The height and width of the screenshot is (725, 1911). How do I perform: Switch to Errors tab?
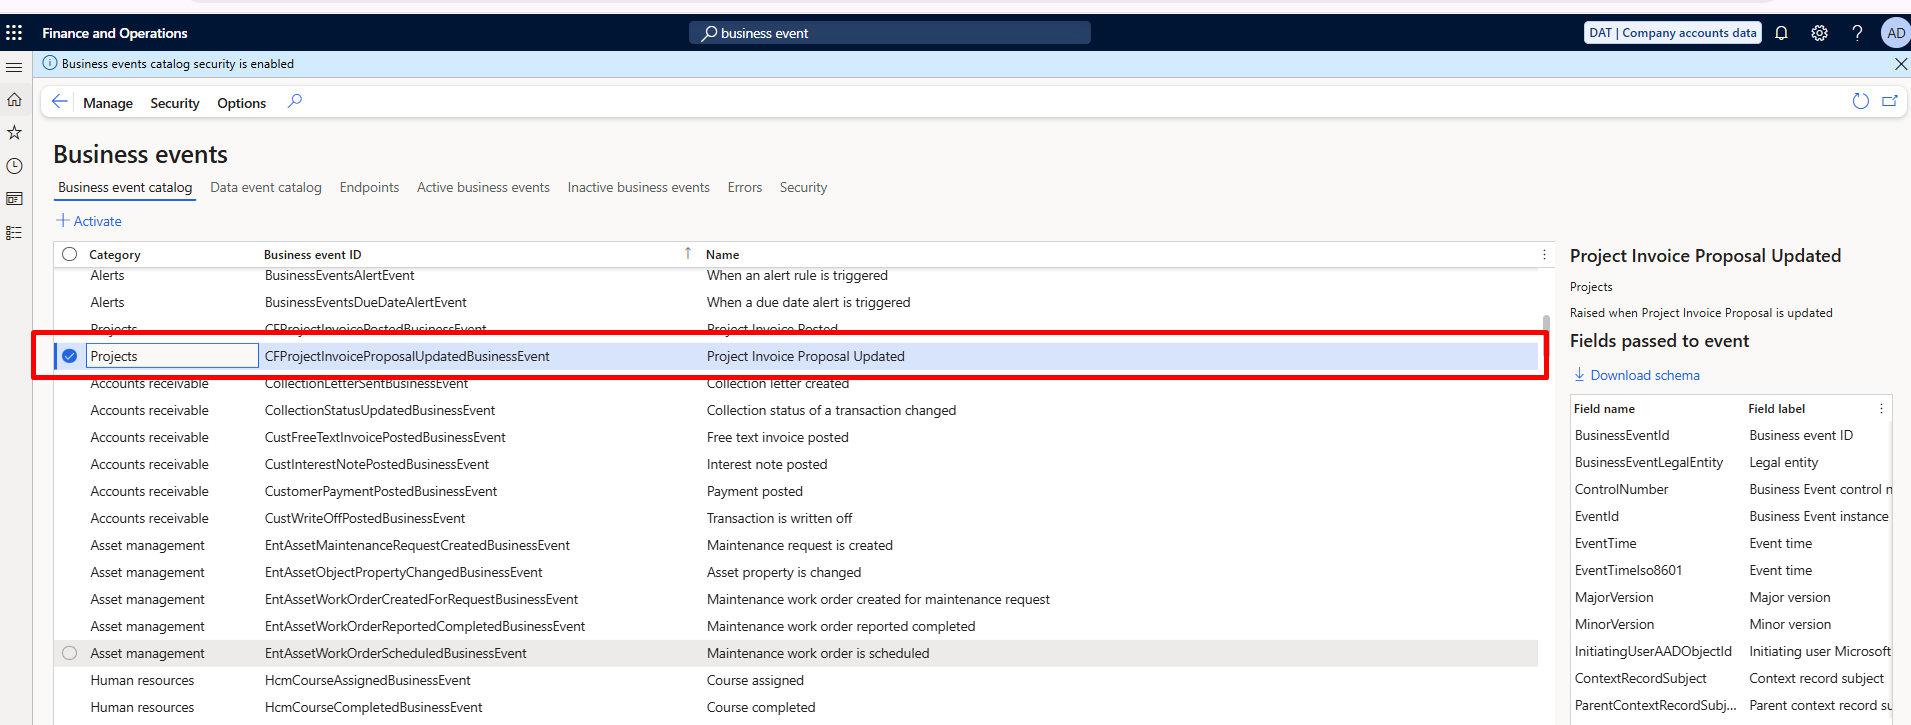click(x=745, y=187)
